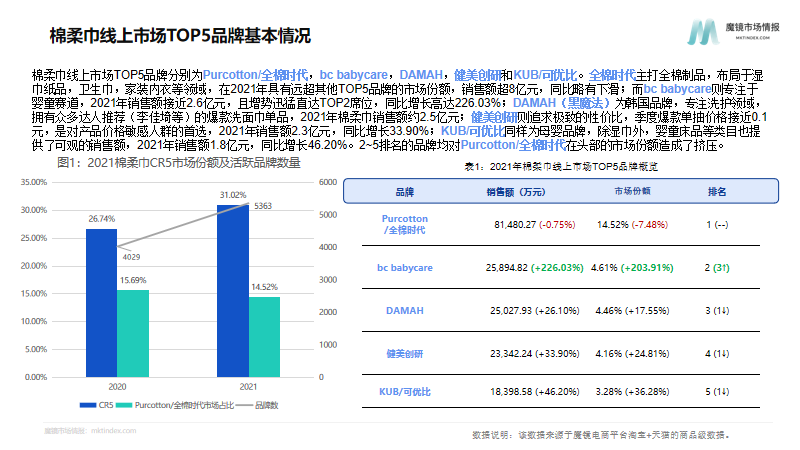This screenshot has width=800, height=450.
Task: Open the DAMAH table brand link
Action: tap(405, 311)
